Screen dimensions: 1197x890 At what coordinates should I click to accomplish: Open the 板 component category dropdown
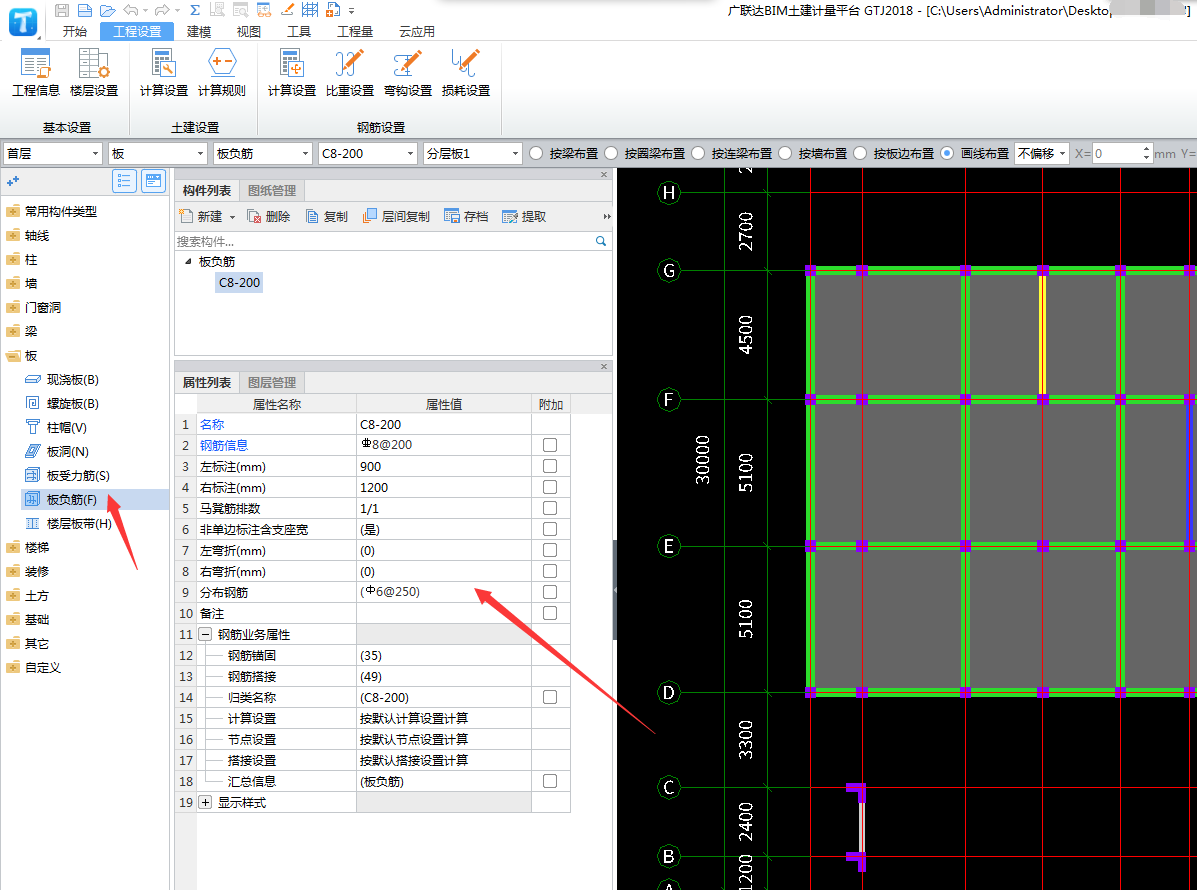point(157,153)
